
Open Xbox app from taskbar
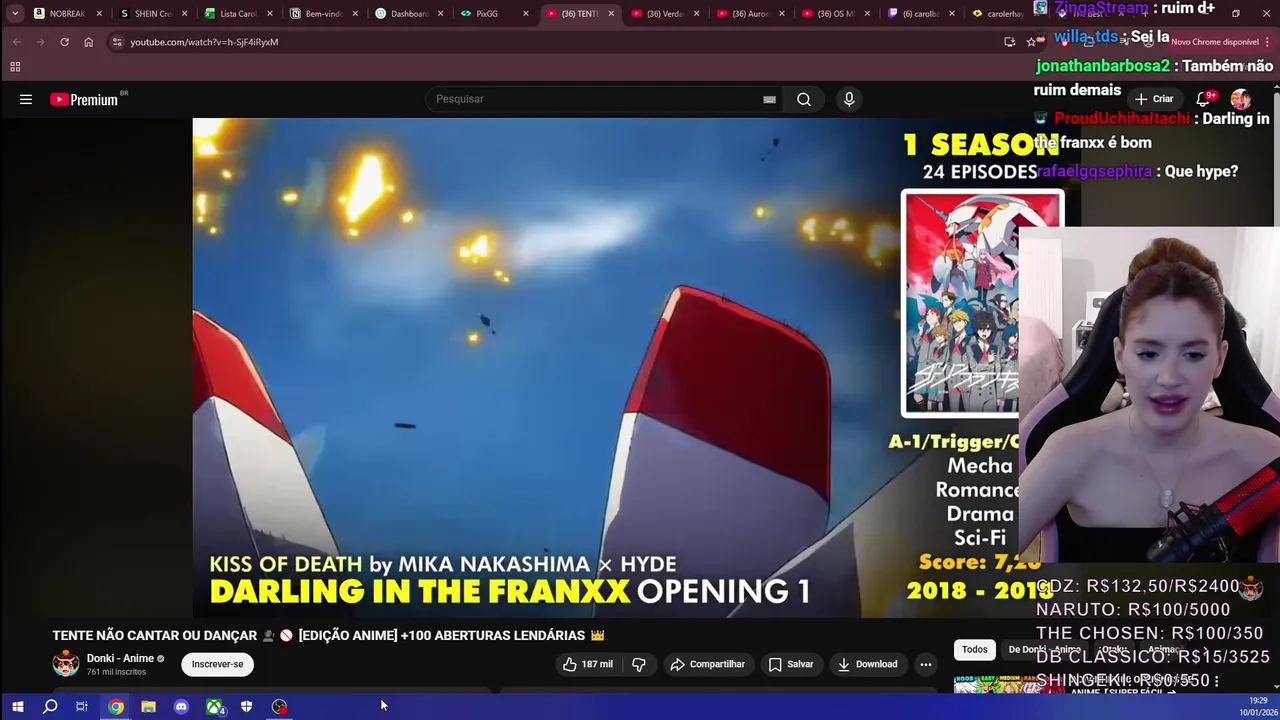coord(214,707)
